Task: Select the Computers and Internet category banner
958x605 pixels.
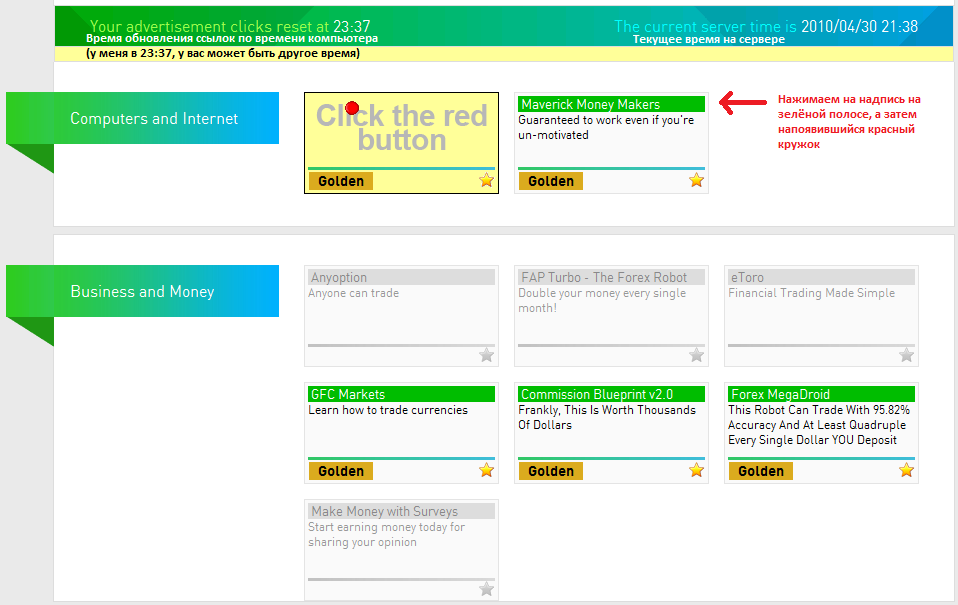Action: pyautogui.click(x=154, y=119)
